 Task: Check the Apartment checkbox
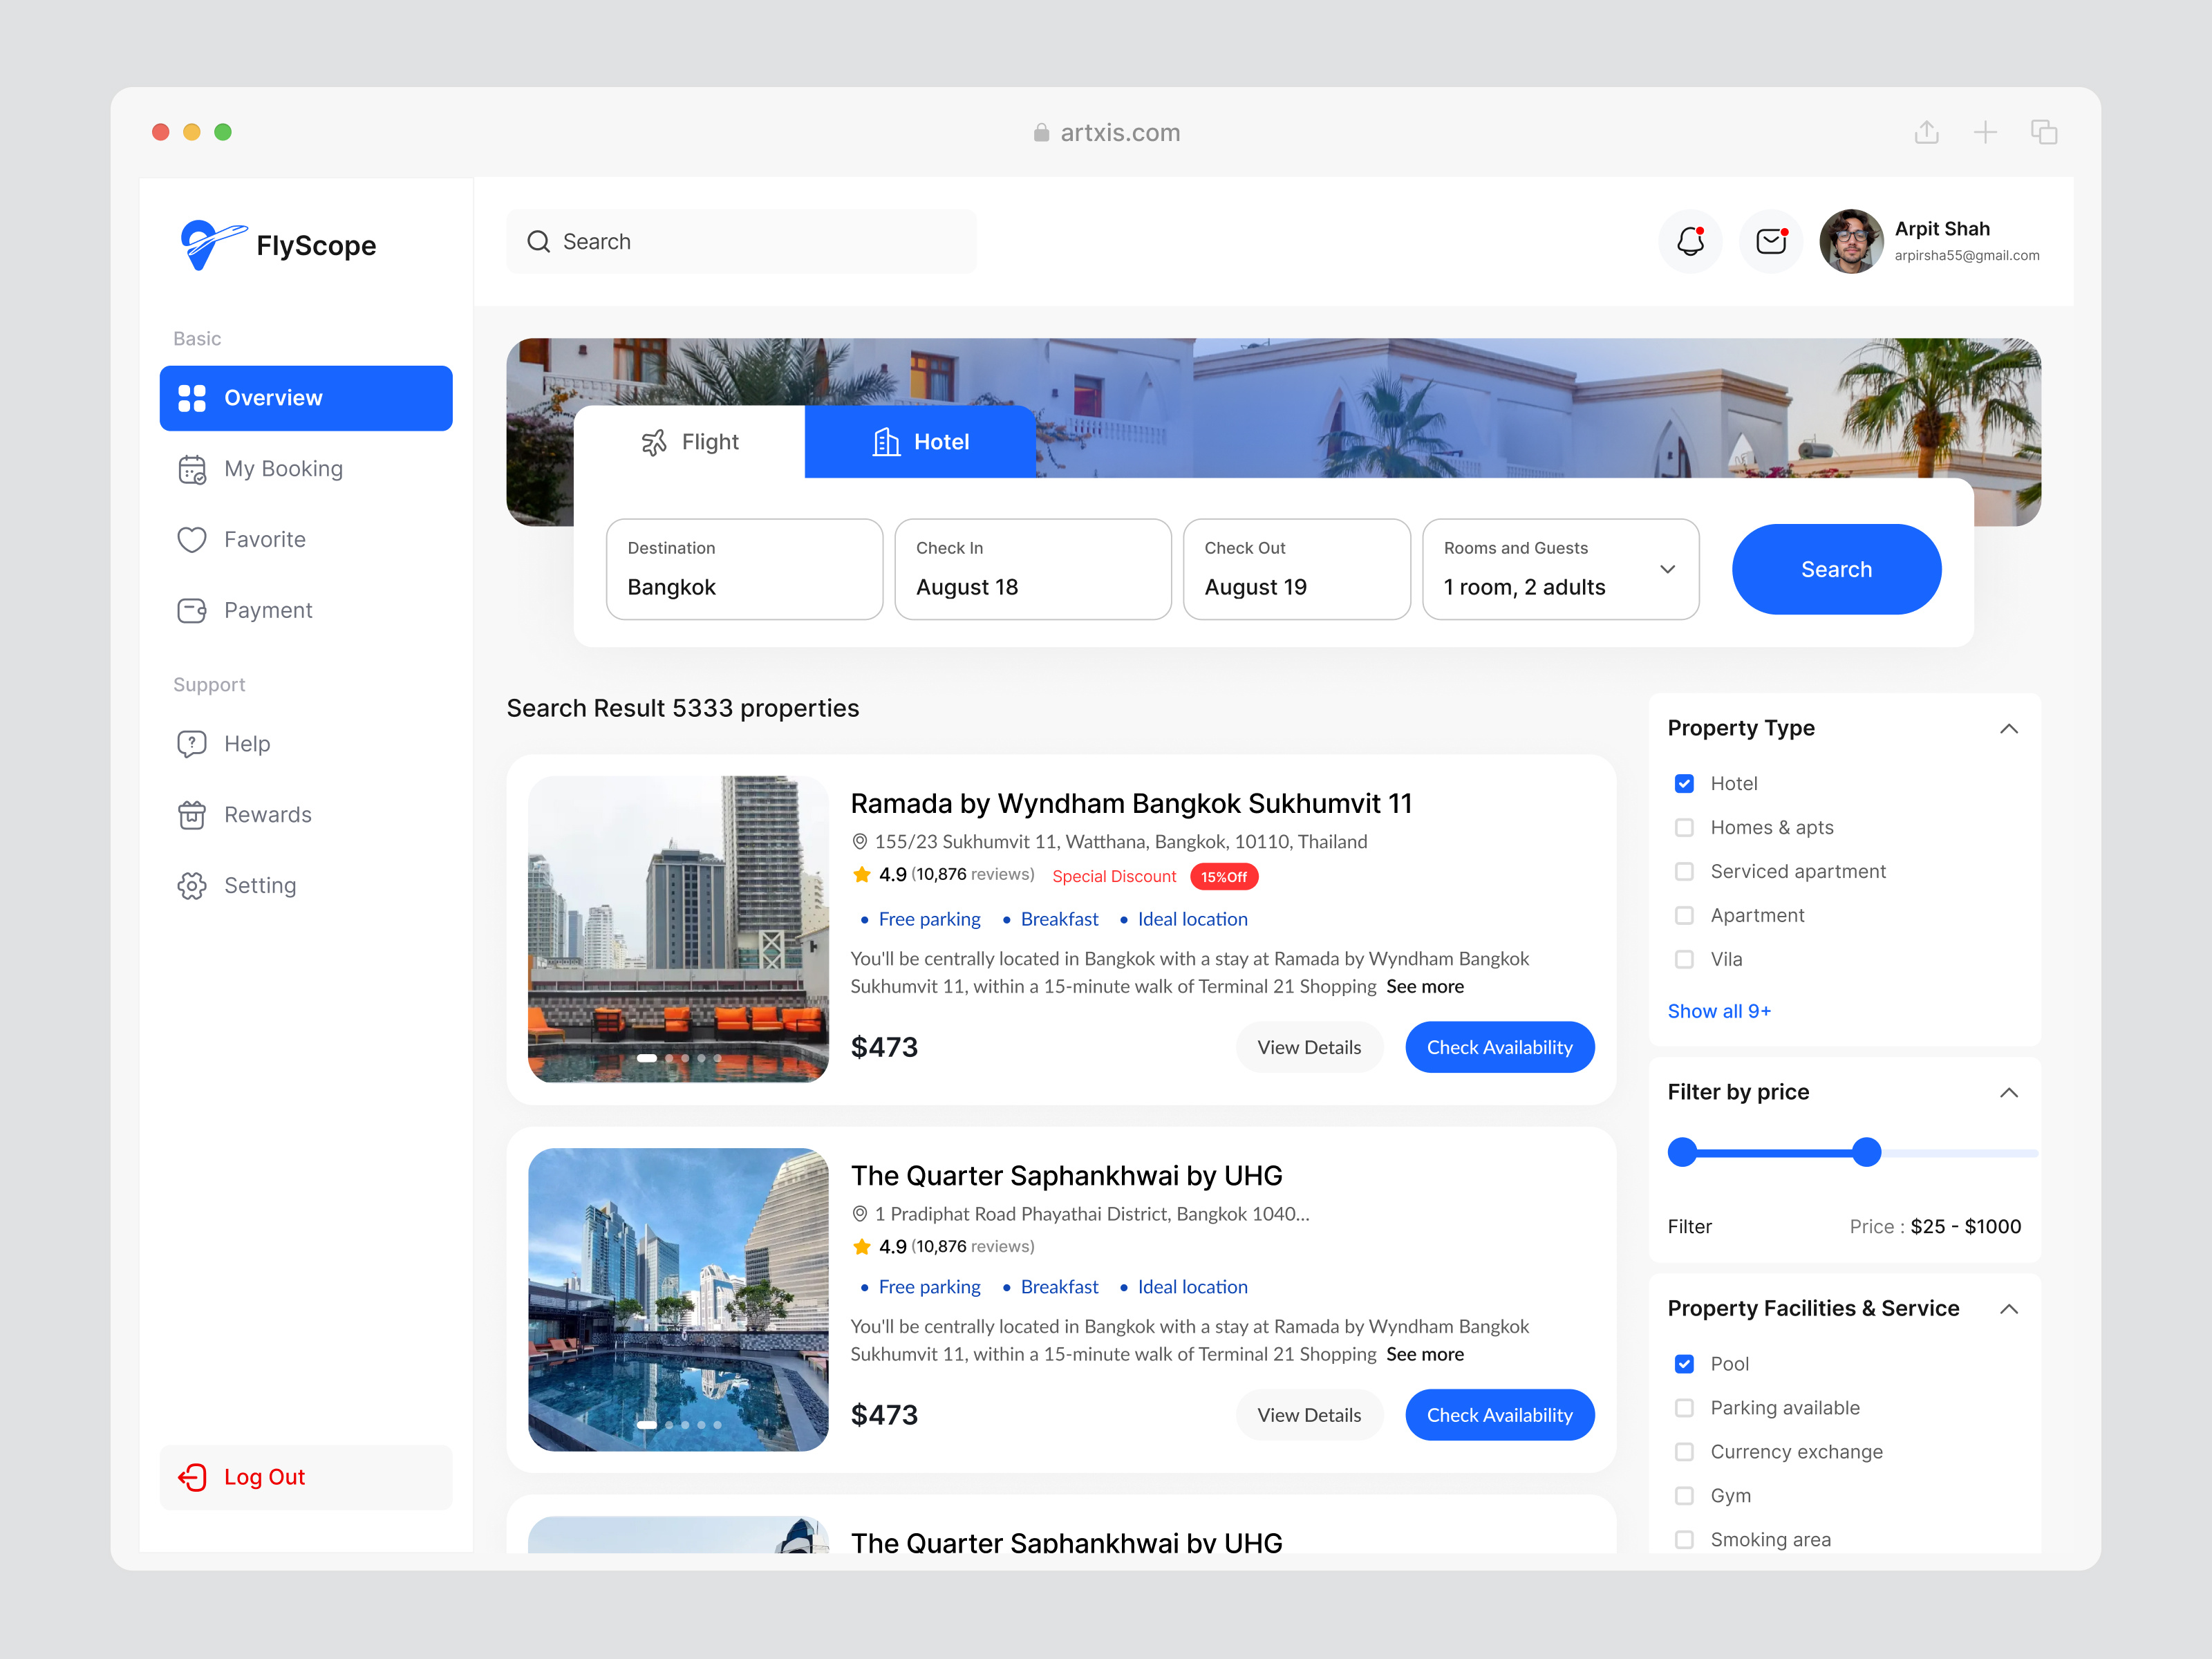pyautogui.click(x=1684, y=916)
